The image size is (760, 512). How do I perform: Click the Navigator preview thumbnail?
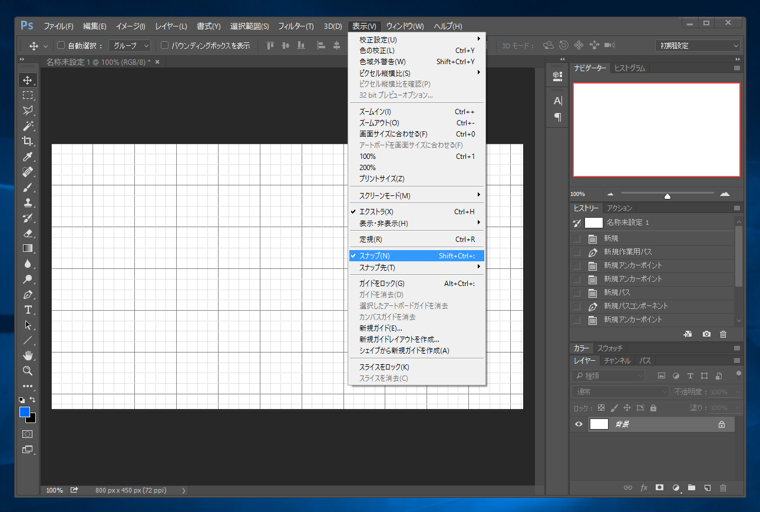(656, 129)
